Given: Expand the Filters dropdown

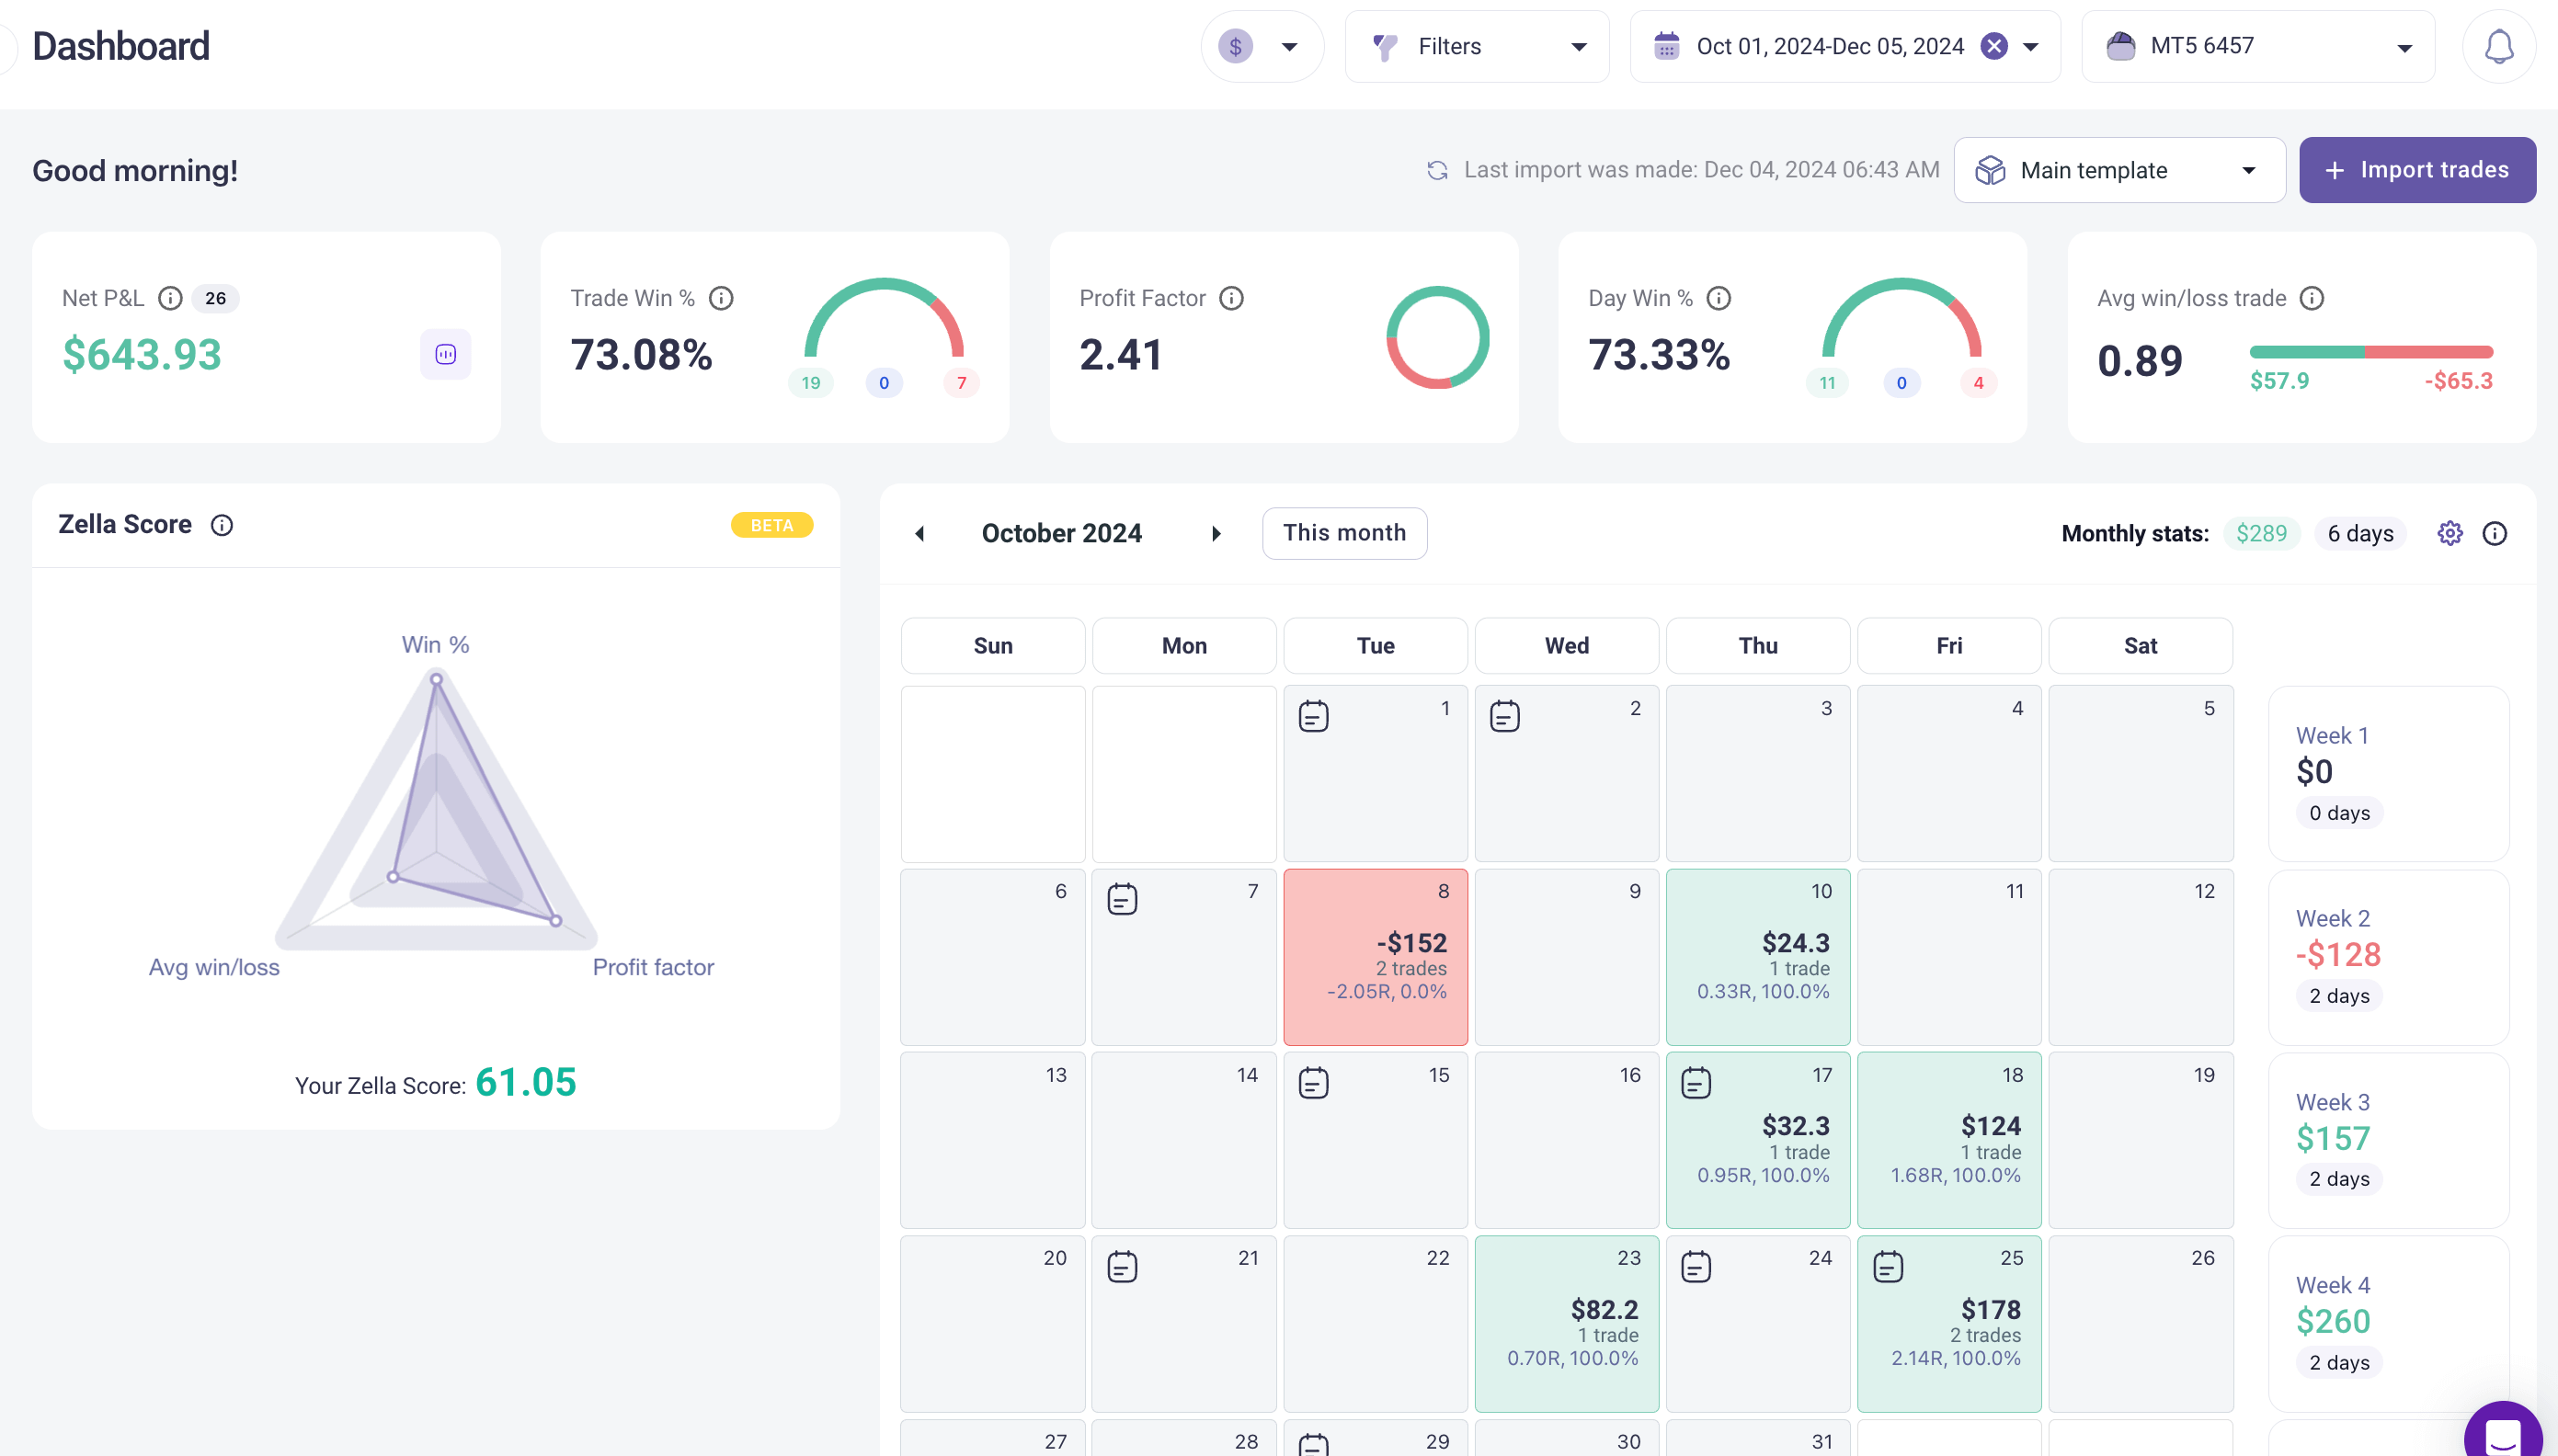Looking at the screenshot, I should click(1477, 46).
